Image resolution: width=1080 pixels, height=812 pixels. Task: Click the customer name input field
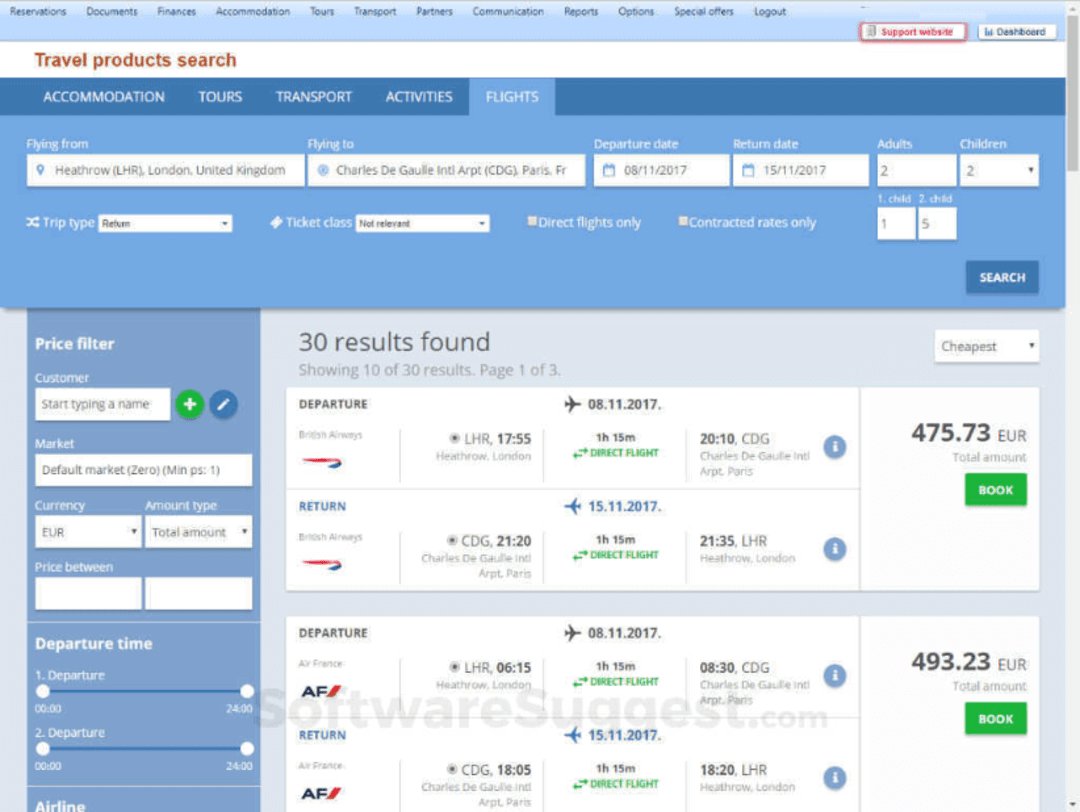(105, 404)
